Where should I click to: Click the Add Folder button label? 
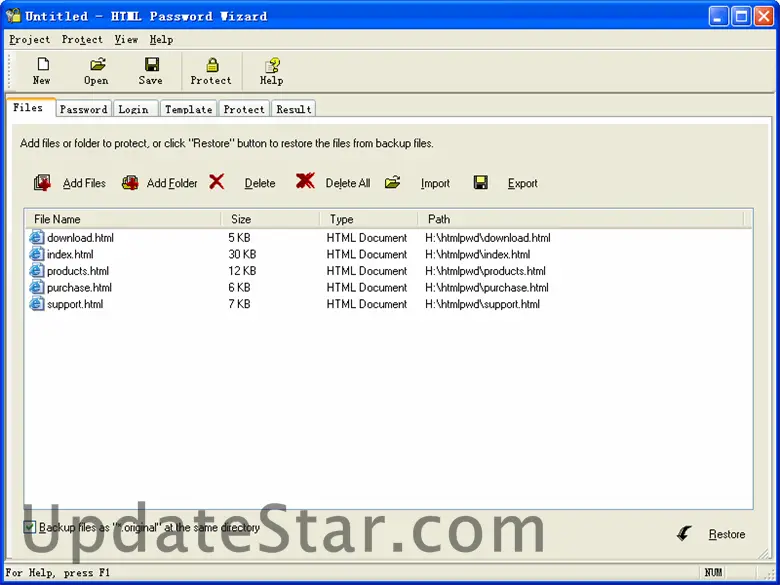[x=172, y=183]
